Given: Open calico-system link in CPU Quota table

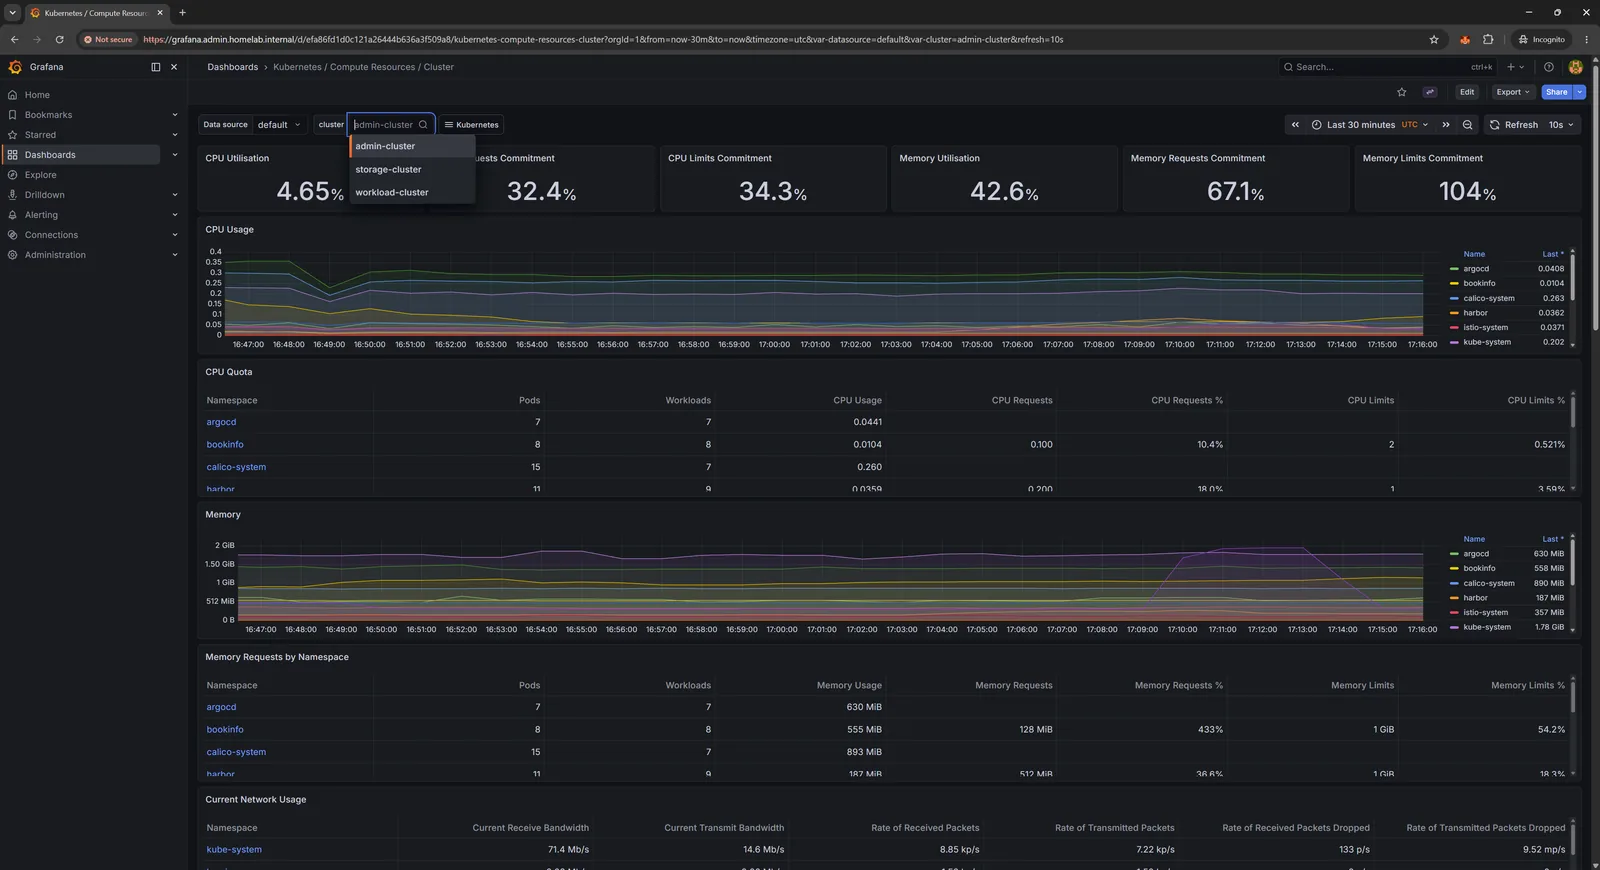Looking at the screenshot, I should coord(236,467).
